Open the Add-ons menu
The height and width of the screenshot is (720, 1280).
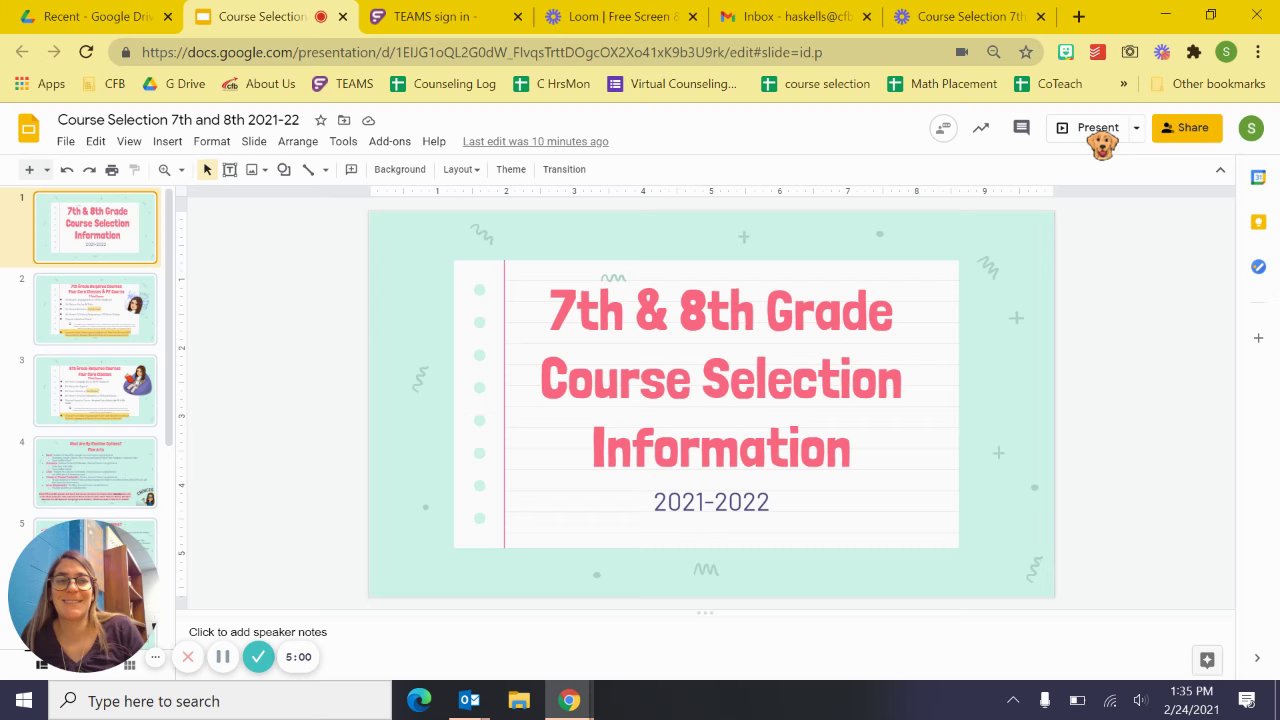click(x=390, y=142)
